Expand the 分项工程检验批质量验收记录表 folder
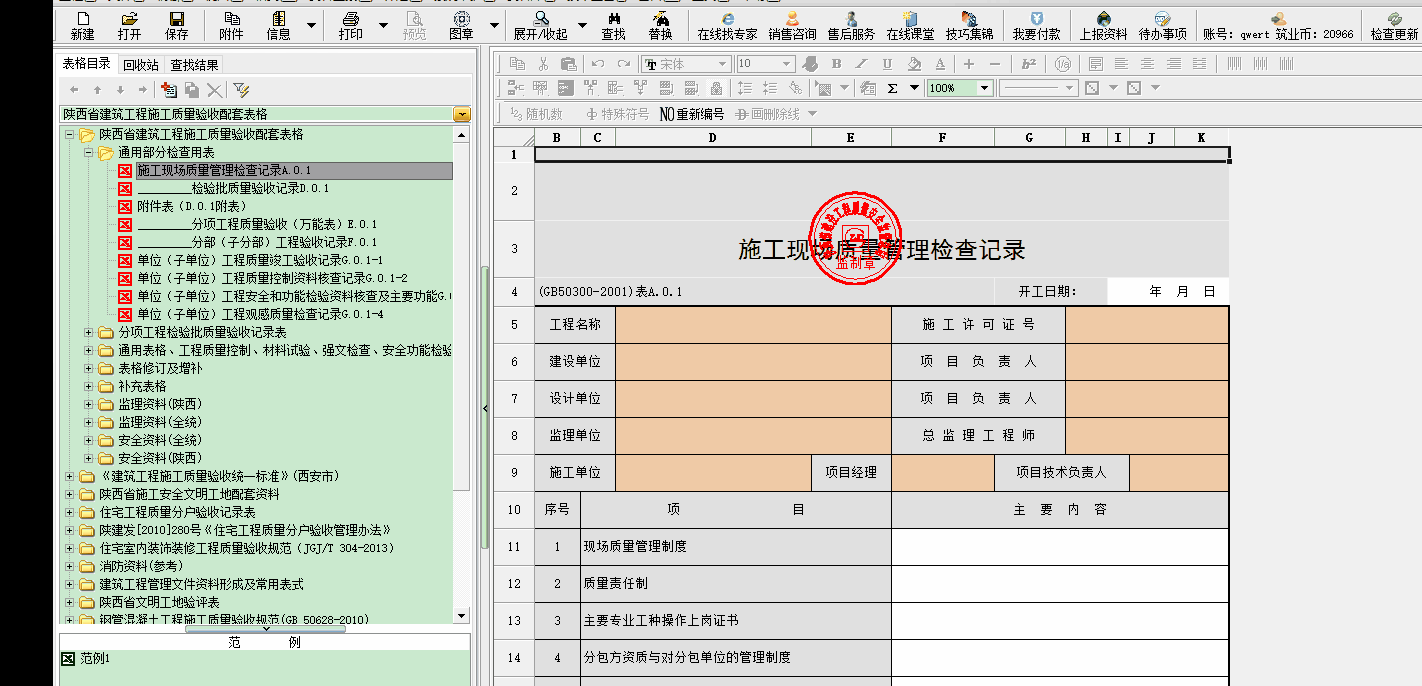1422x686 pixels. click(x=89, y=332)
